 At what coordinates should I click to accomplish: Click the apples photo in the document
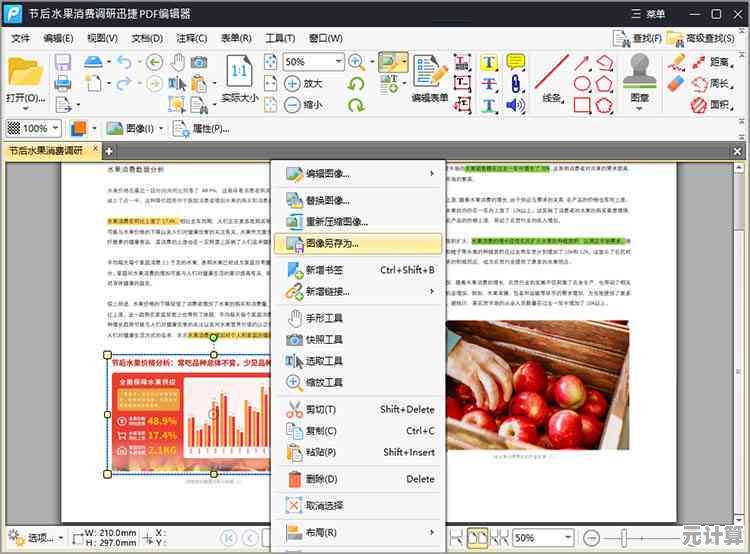coord(537,383)
